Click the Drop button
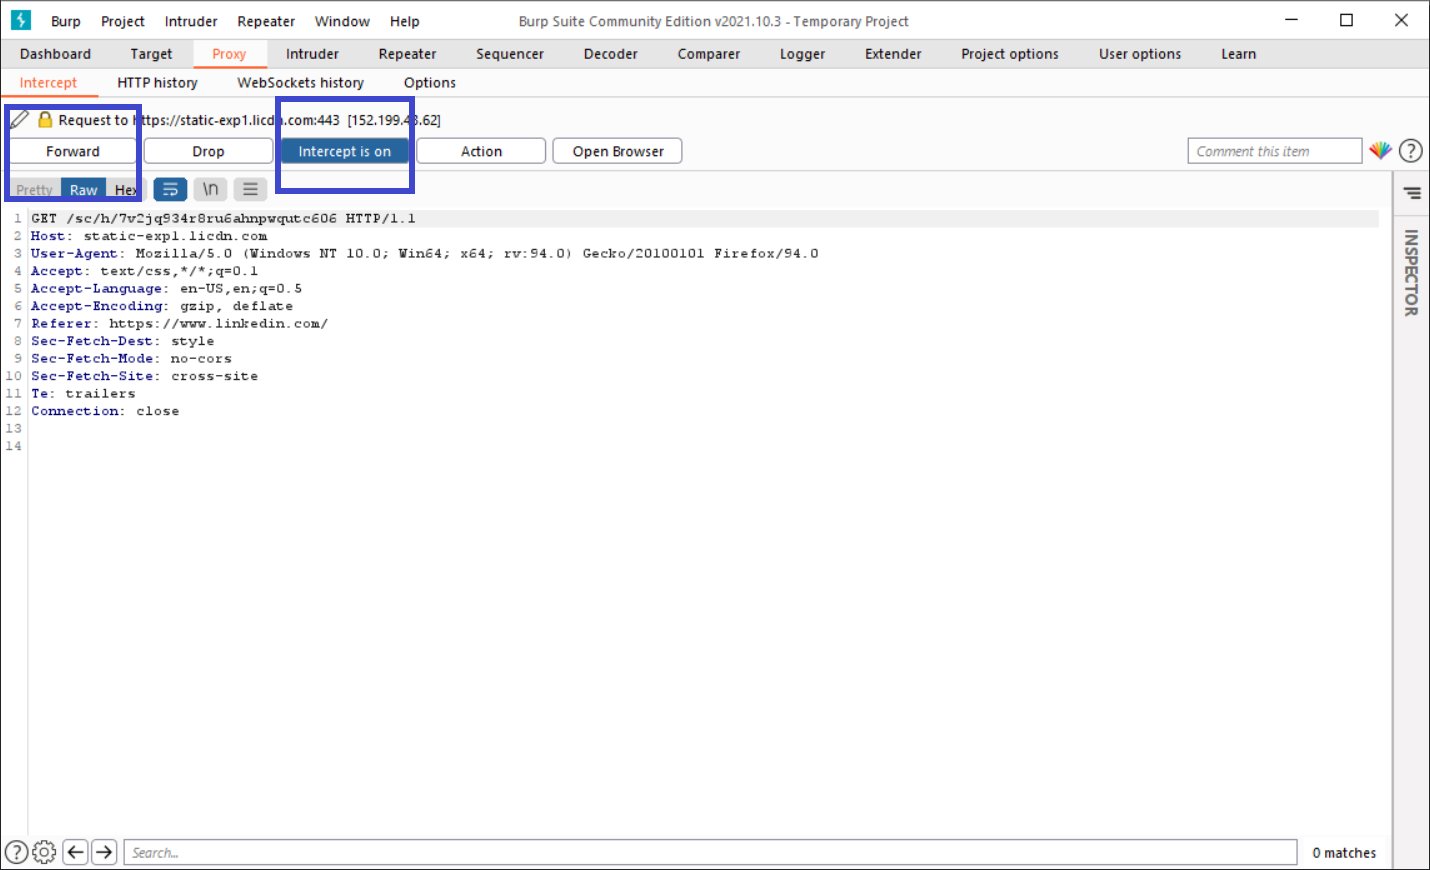Image resolution: width=1430 pixels, height=870 pixels. (208, 151)
